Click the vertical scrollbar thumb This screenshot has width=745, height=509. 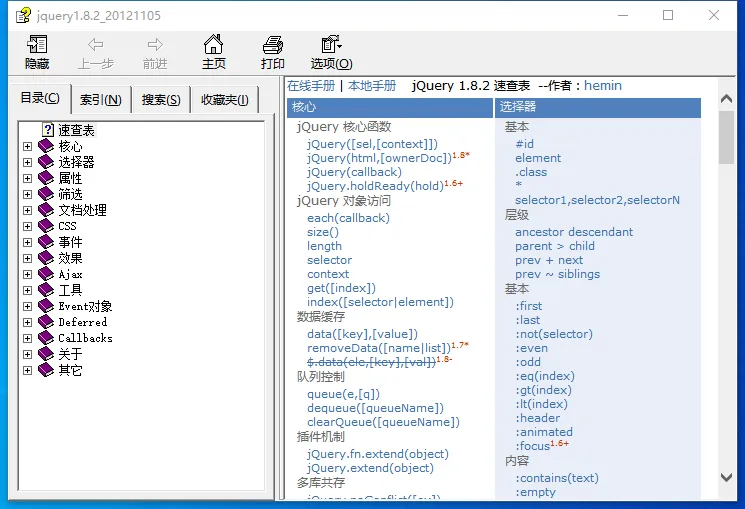[726, 137]
